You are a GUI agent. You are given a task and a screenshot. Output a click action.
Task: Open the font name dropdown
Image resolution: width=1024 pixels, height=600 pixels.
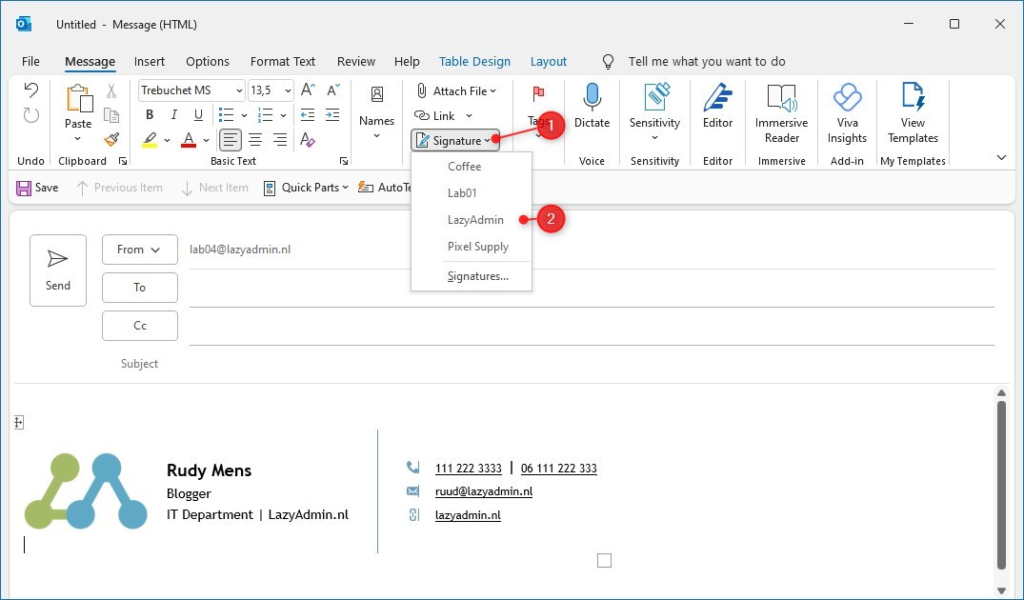click(240, 91)
